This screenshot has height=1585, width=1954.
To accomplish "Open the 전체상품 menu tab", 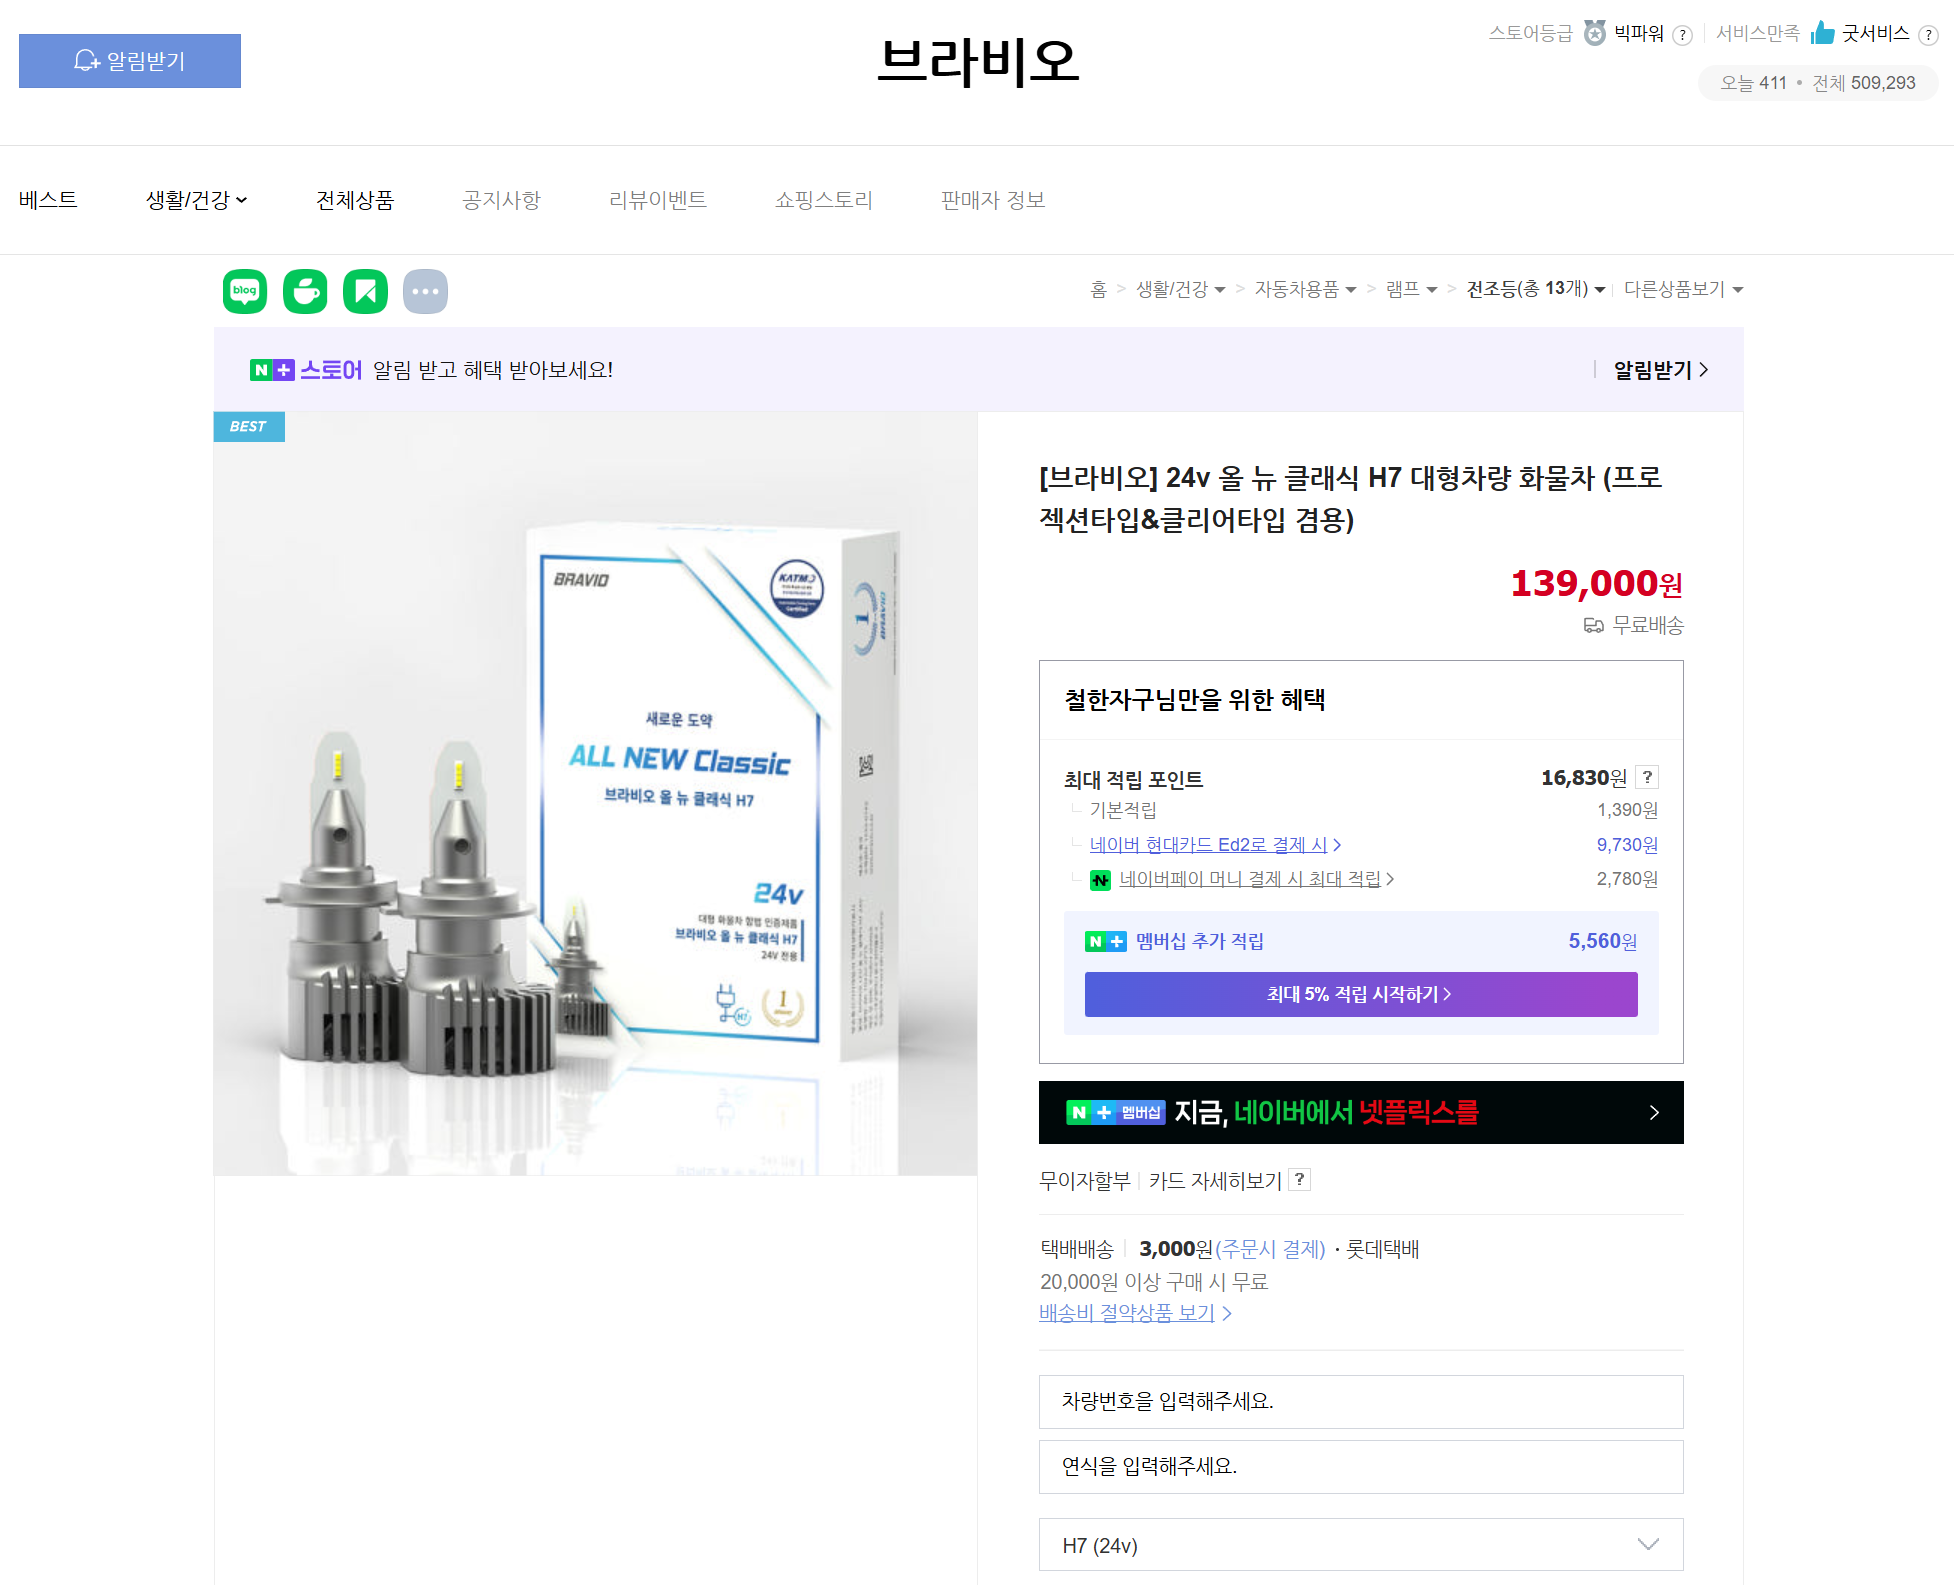I will pyautogui.click(x=354, y=200).
